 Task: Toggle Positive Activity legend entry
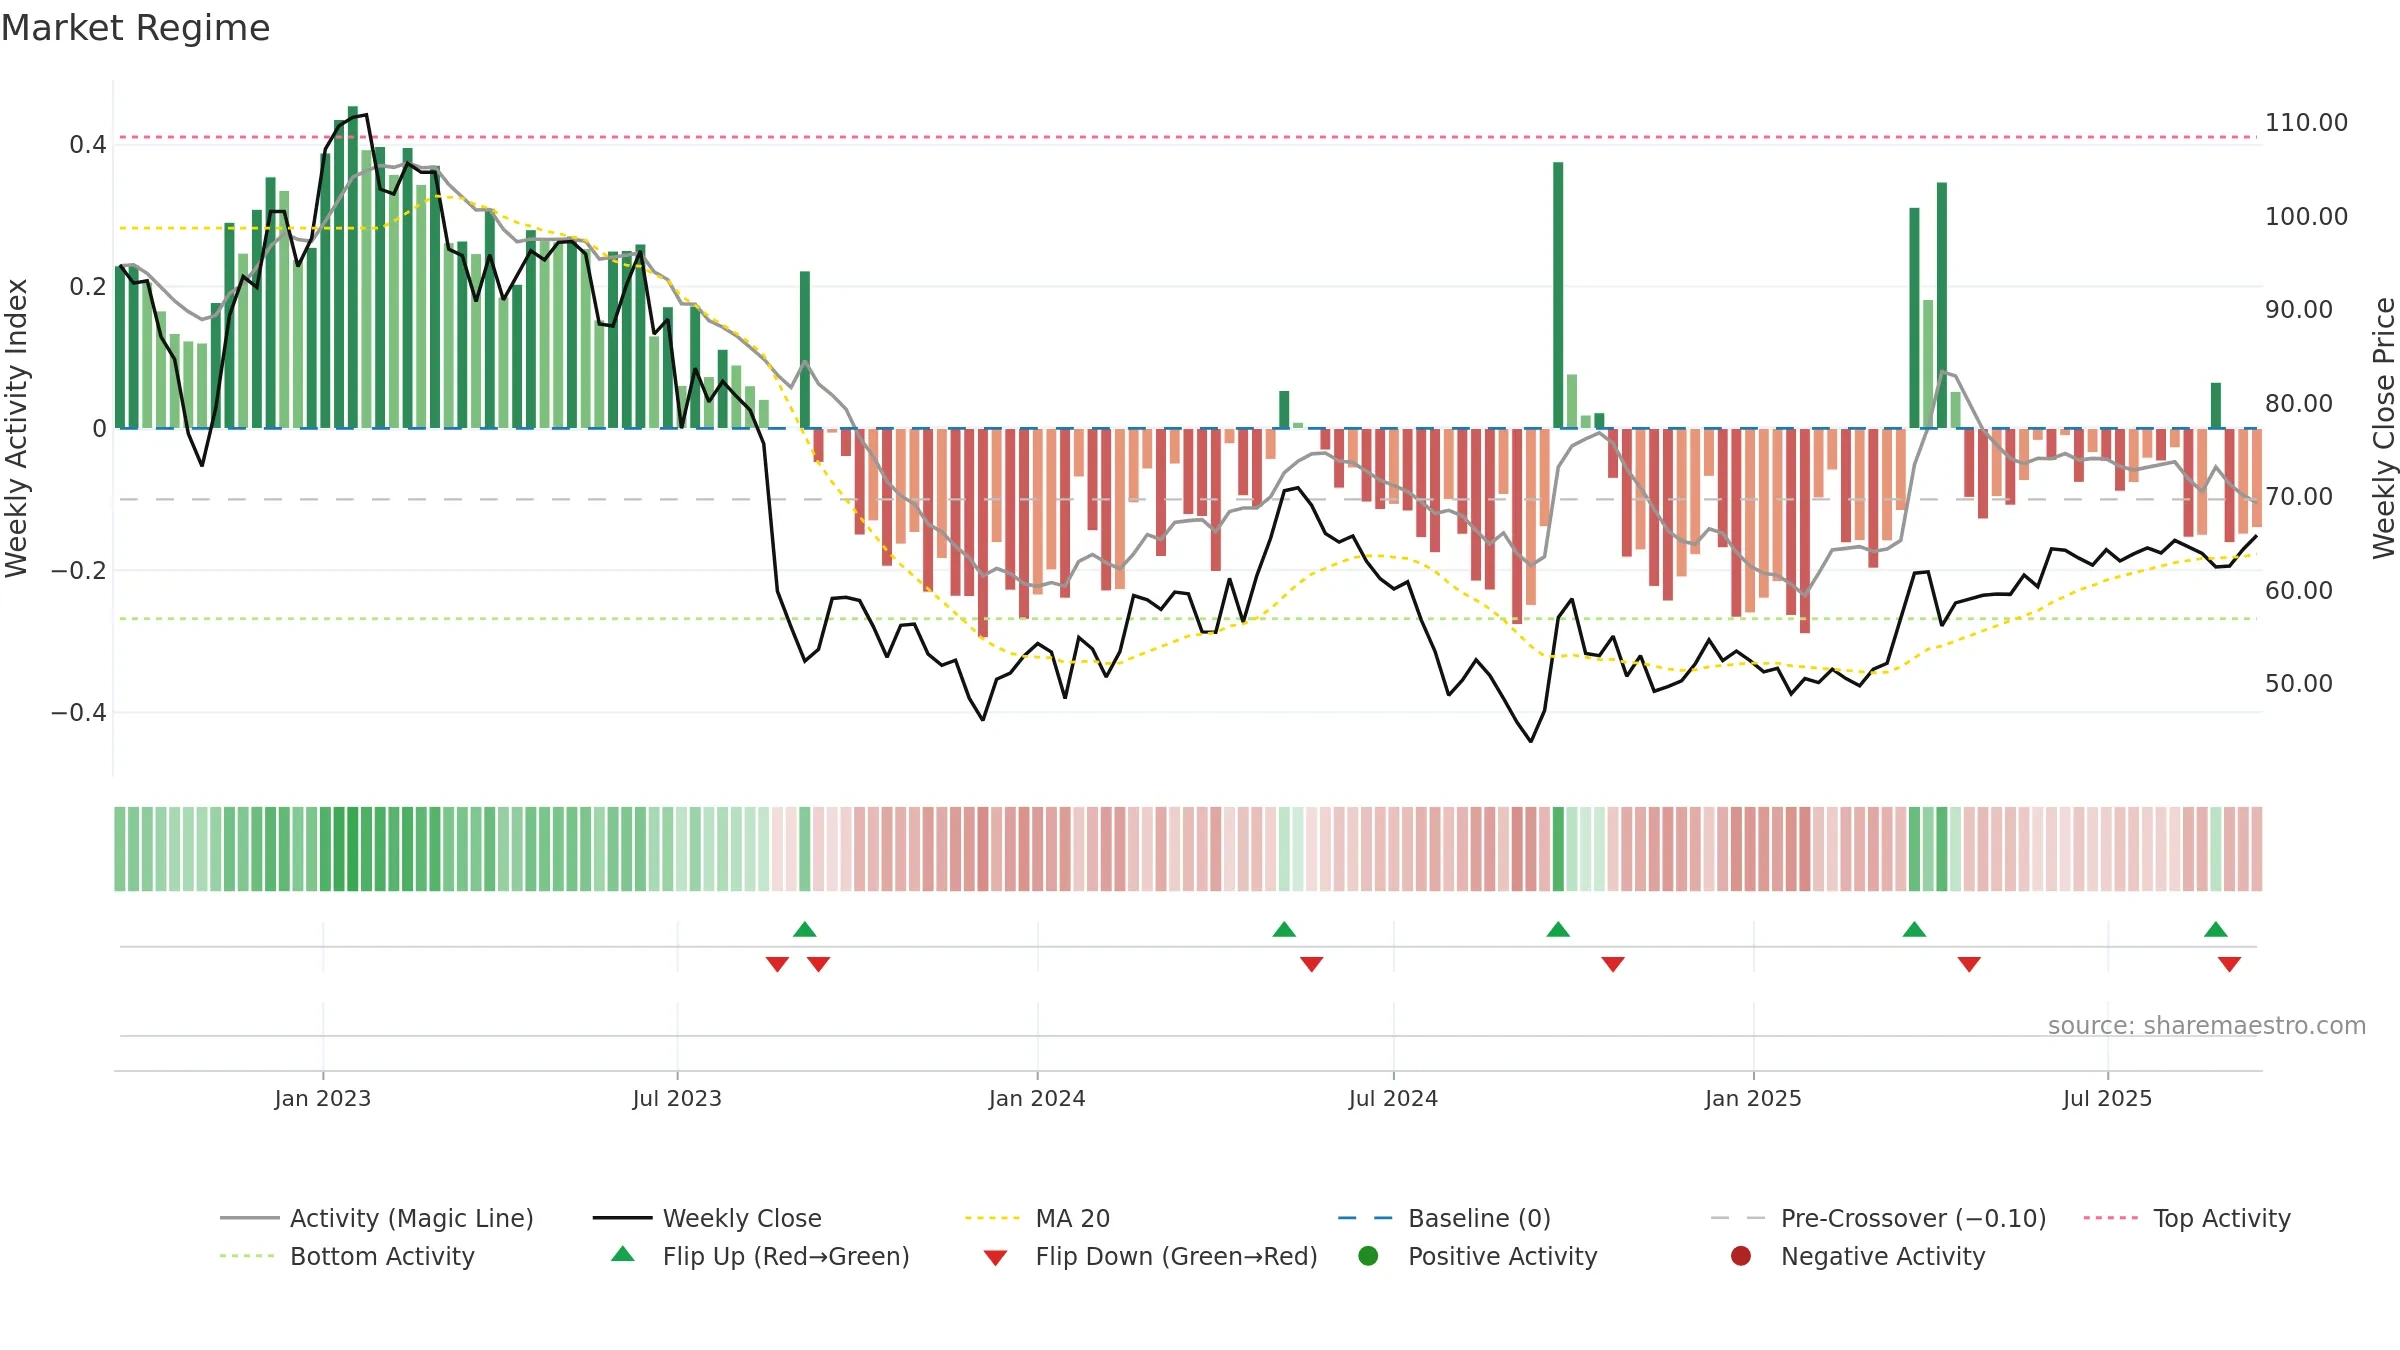[1477, 1256]
